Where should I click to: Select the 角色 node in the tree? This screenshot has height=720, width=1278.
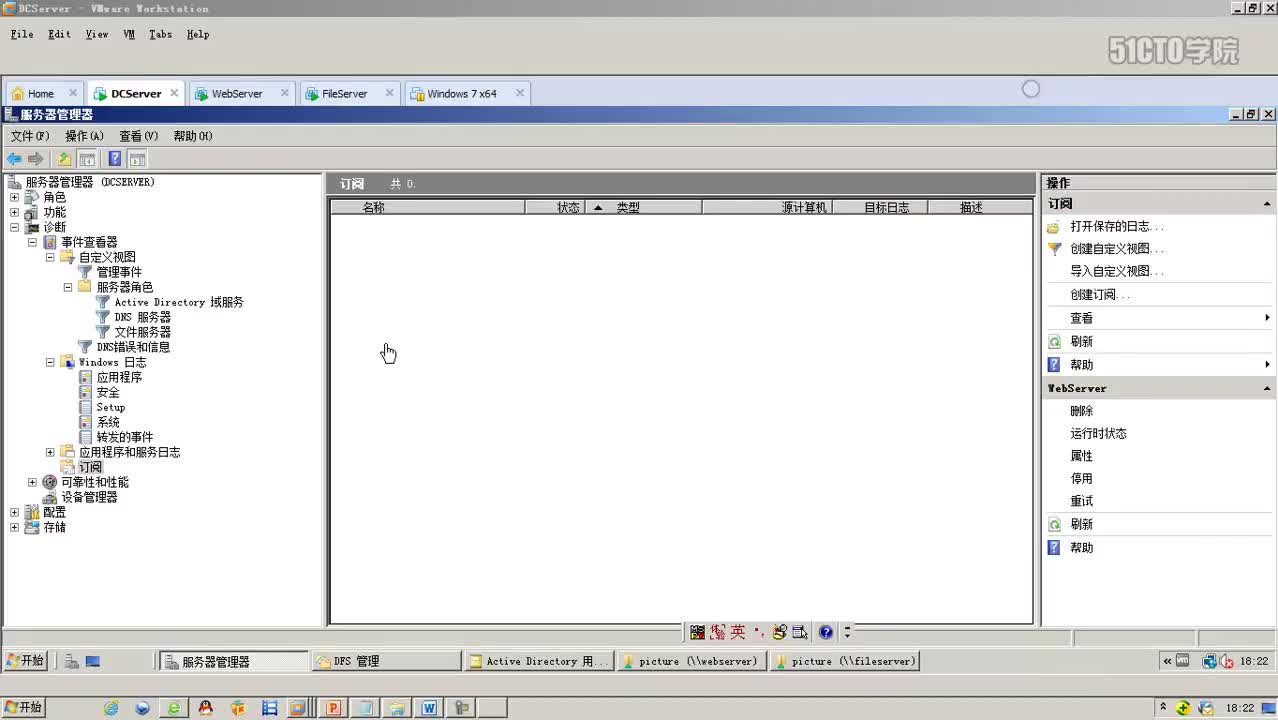coord(54,197)
